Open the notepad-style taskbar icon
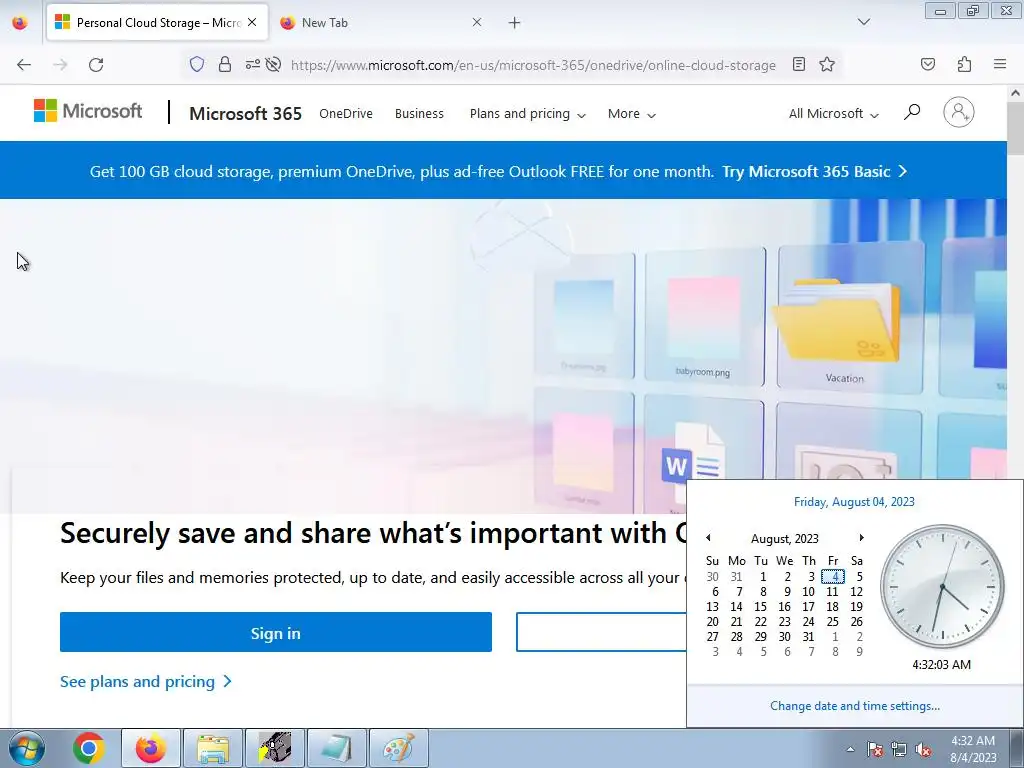The height and width of the screenshot is (768, 1024). [x=337, y=748]
